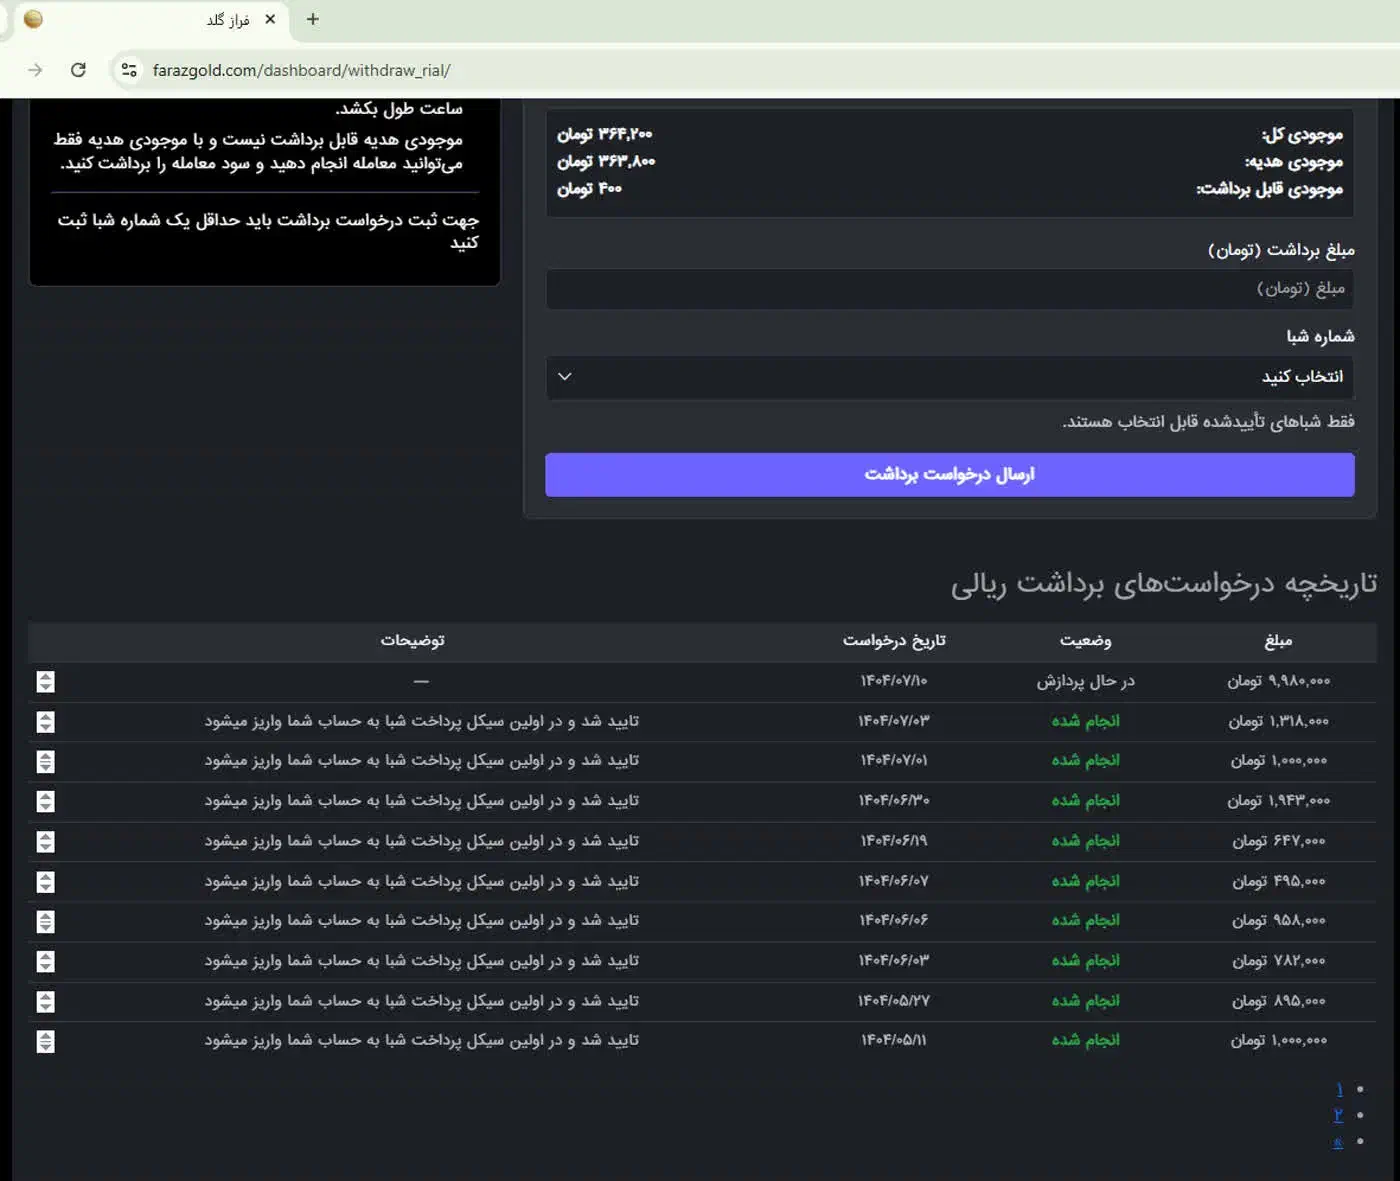Screen dimensions: 1400x1181
Task: Click the row icon for the 647,000 Toman withdrawal
Action: pyautogui.click(x=45, y=842)
